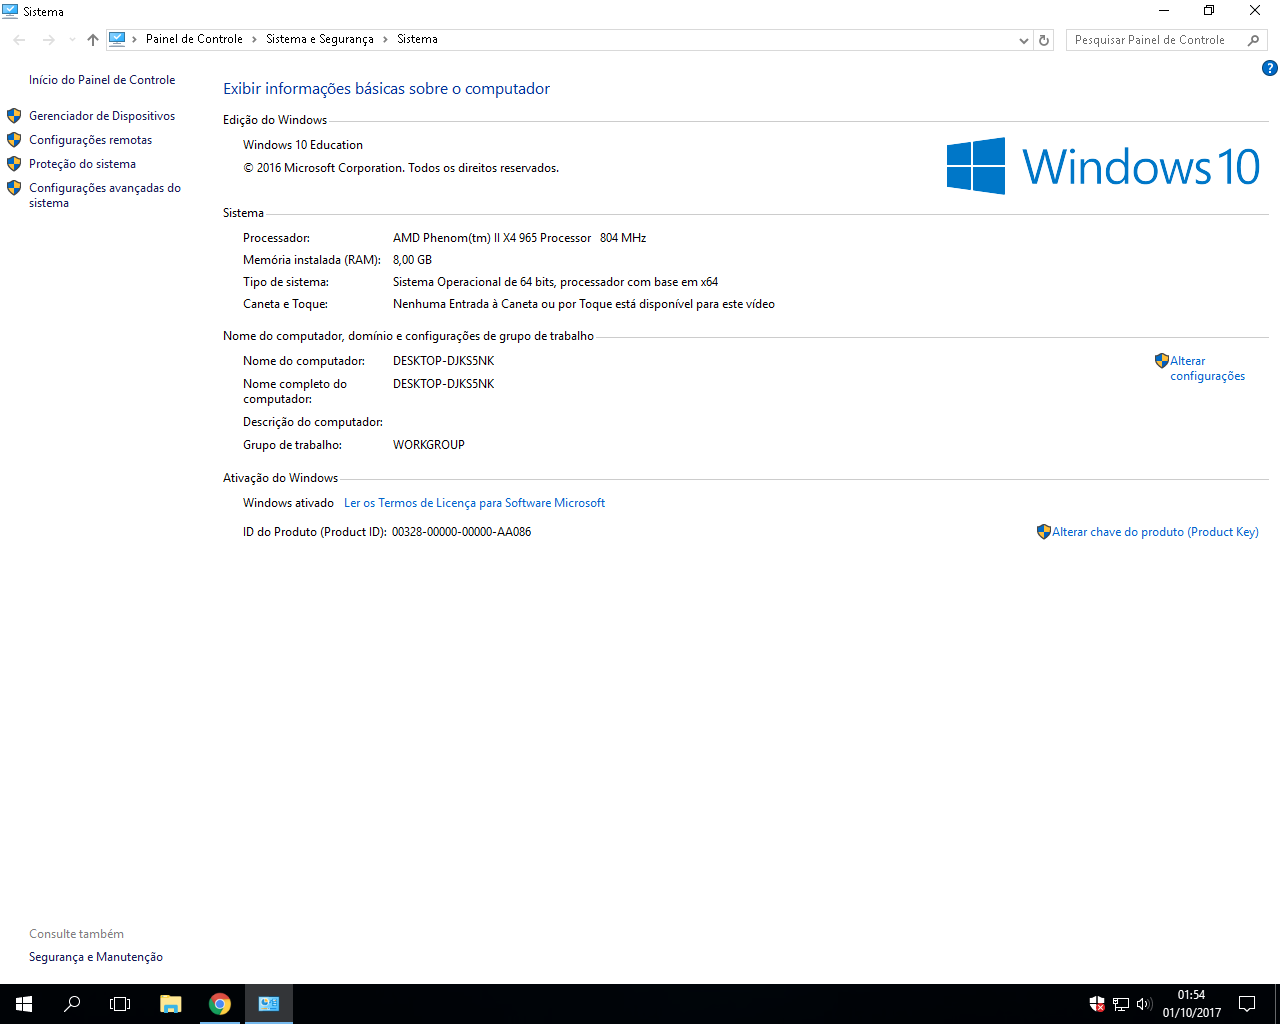Select the text DESKTOP-DJKS5NK beside Nome completo
Screen dimensions: 1280x1024
(x=443, y=384)
